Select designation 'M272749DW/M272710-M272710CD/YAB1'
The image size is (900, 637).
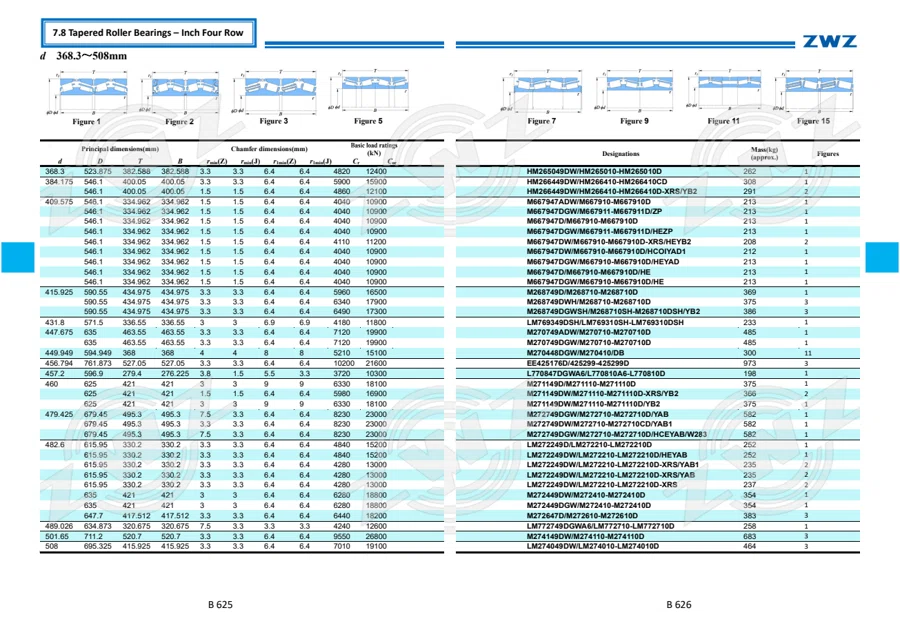point(599,424)
